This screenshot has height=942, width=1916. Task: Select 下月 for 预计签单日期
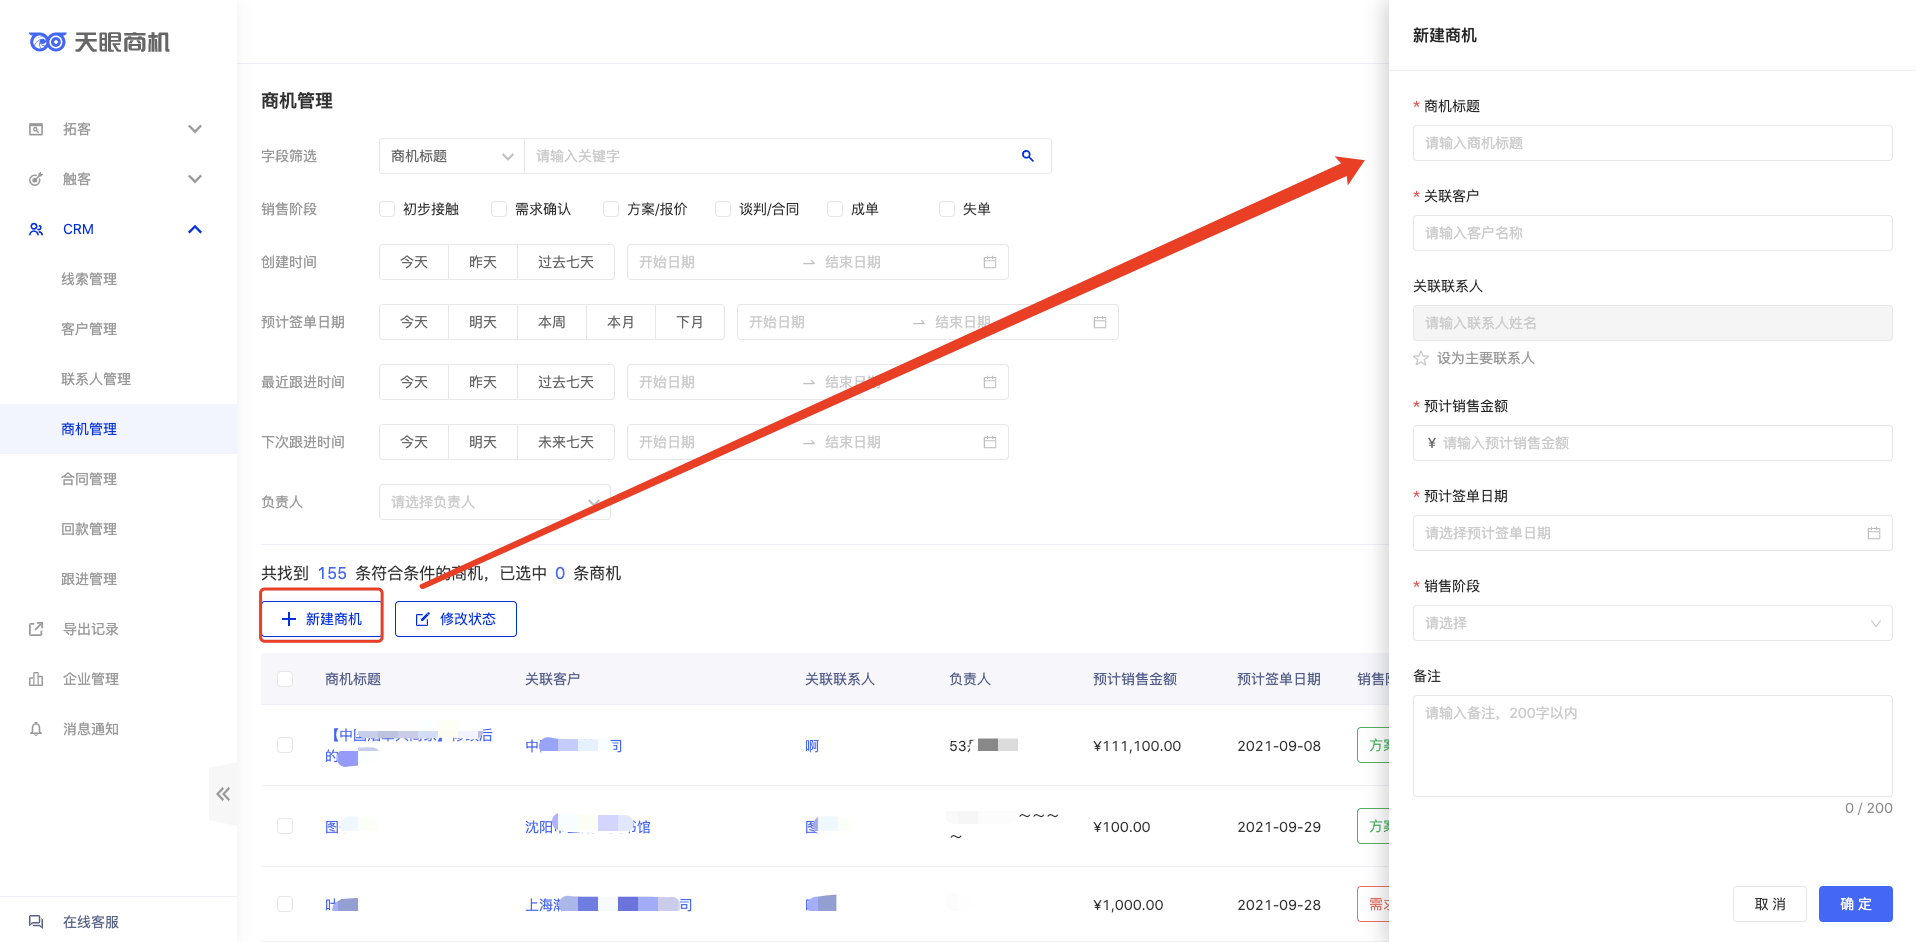tap(690, 322)
